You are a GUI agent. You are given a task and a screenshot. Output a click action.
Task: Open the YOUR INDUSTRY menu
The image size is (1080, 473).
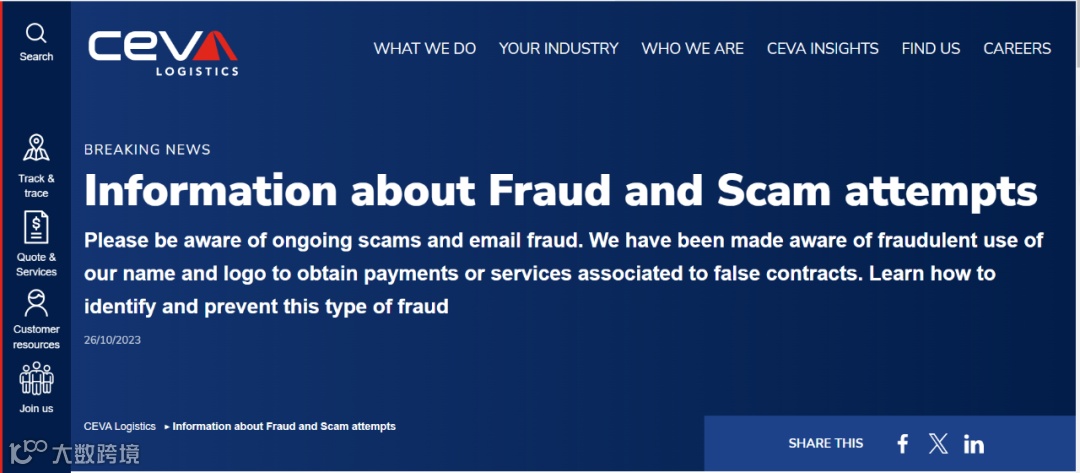[558, 48]
